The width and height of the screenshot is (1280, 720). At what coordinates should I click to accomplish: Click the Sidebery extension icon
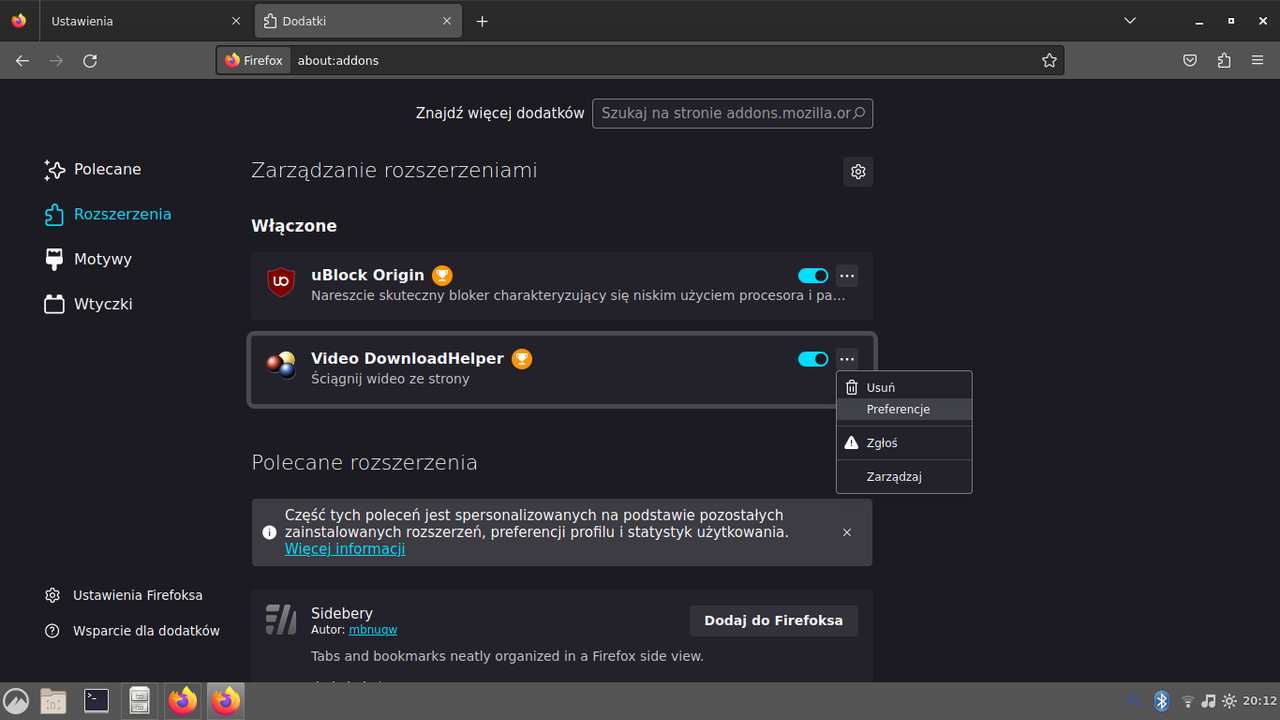coord(281,620)
